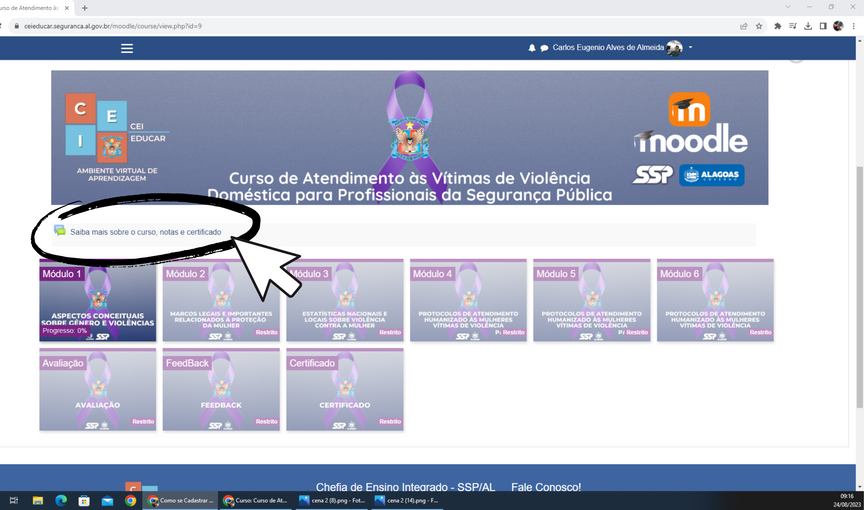
Task: Open the Chrome downloads icon
Action: pos(808,26)
